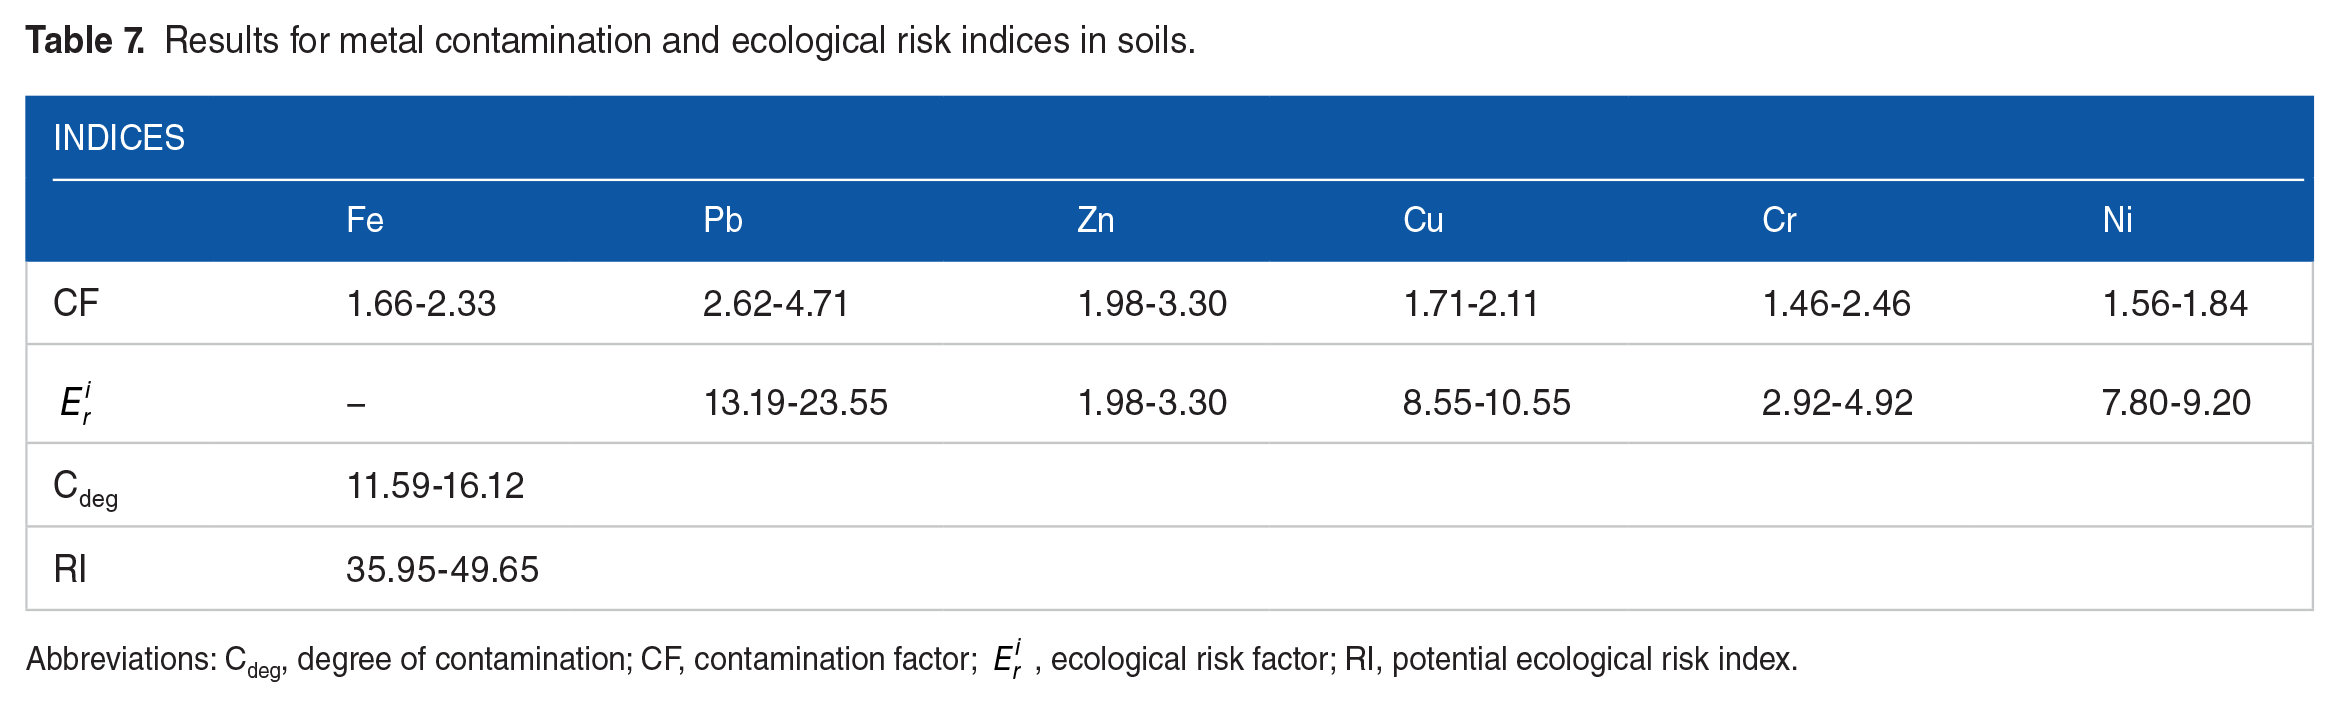Click the CF row label

76,303
